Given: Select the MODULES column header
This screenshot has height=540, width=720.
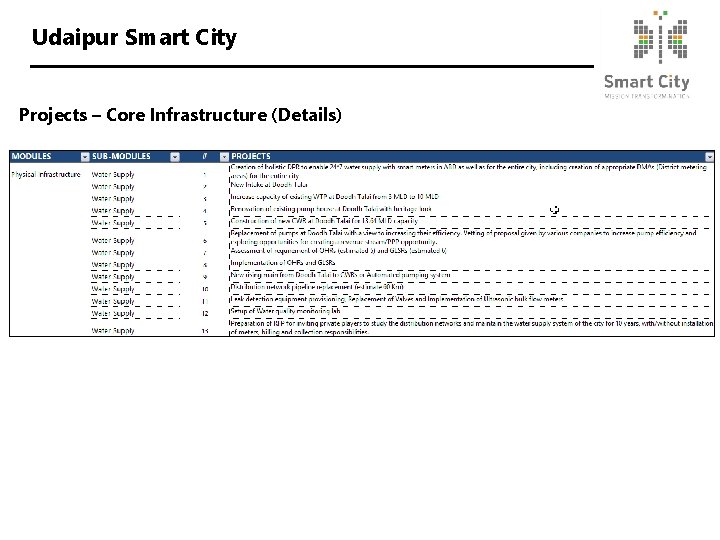Looking at the screenshot, I should (31, 156).
